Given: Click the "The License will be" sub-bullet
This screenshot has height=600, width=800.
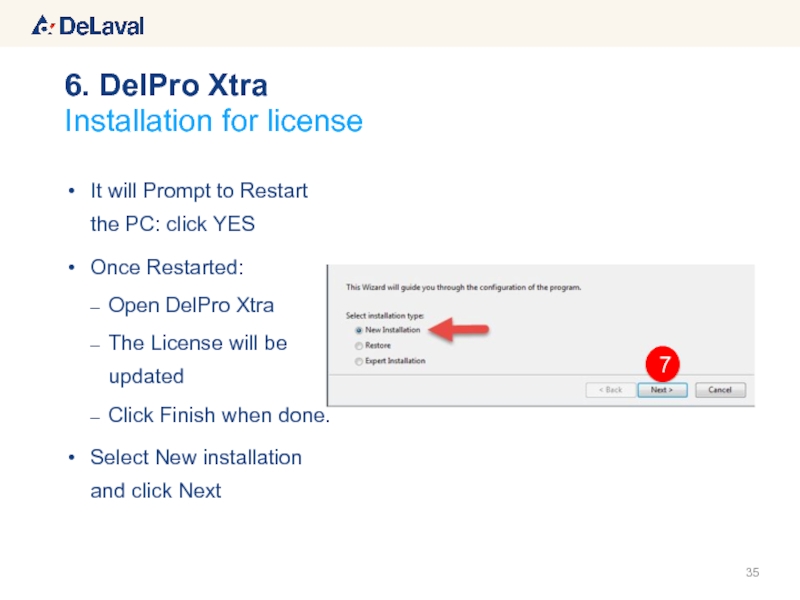Looking at the screenshot, I should pos(197,343).
